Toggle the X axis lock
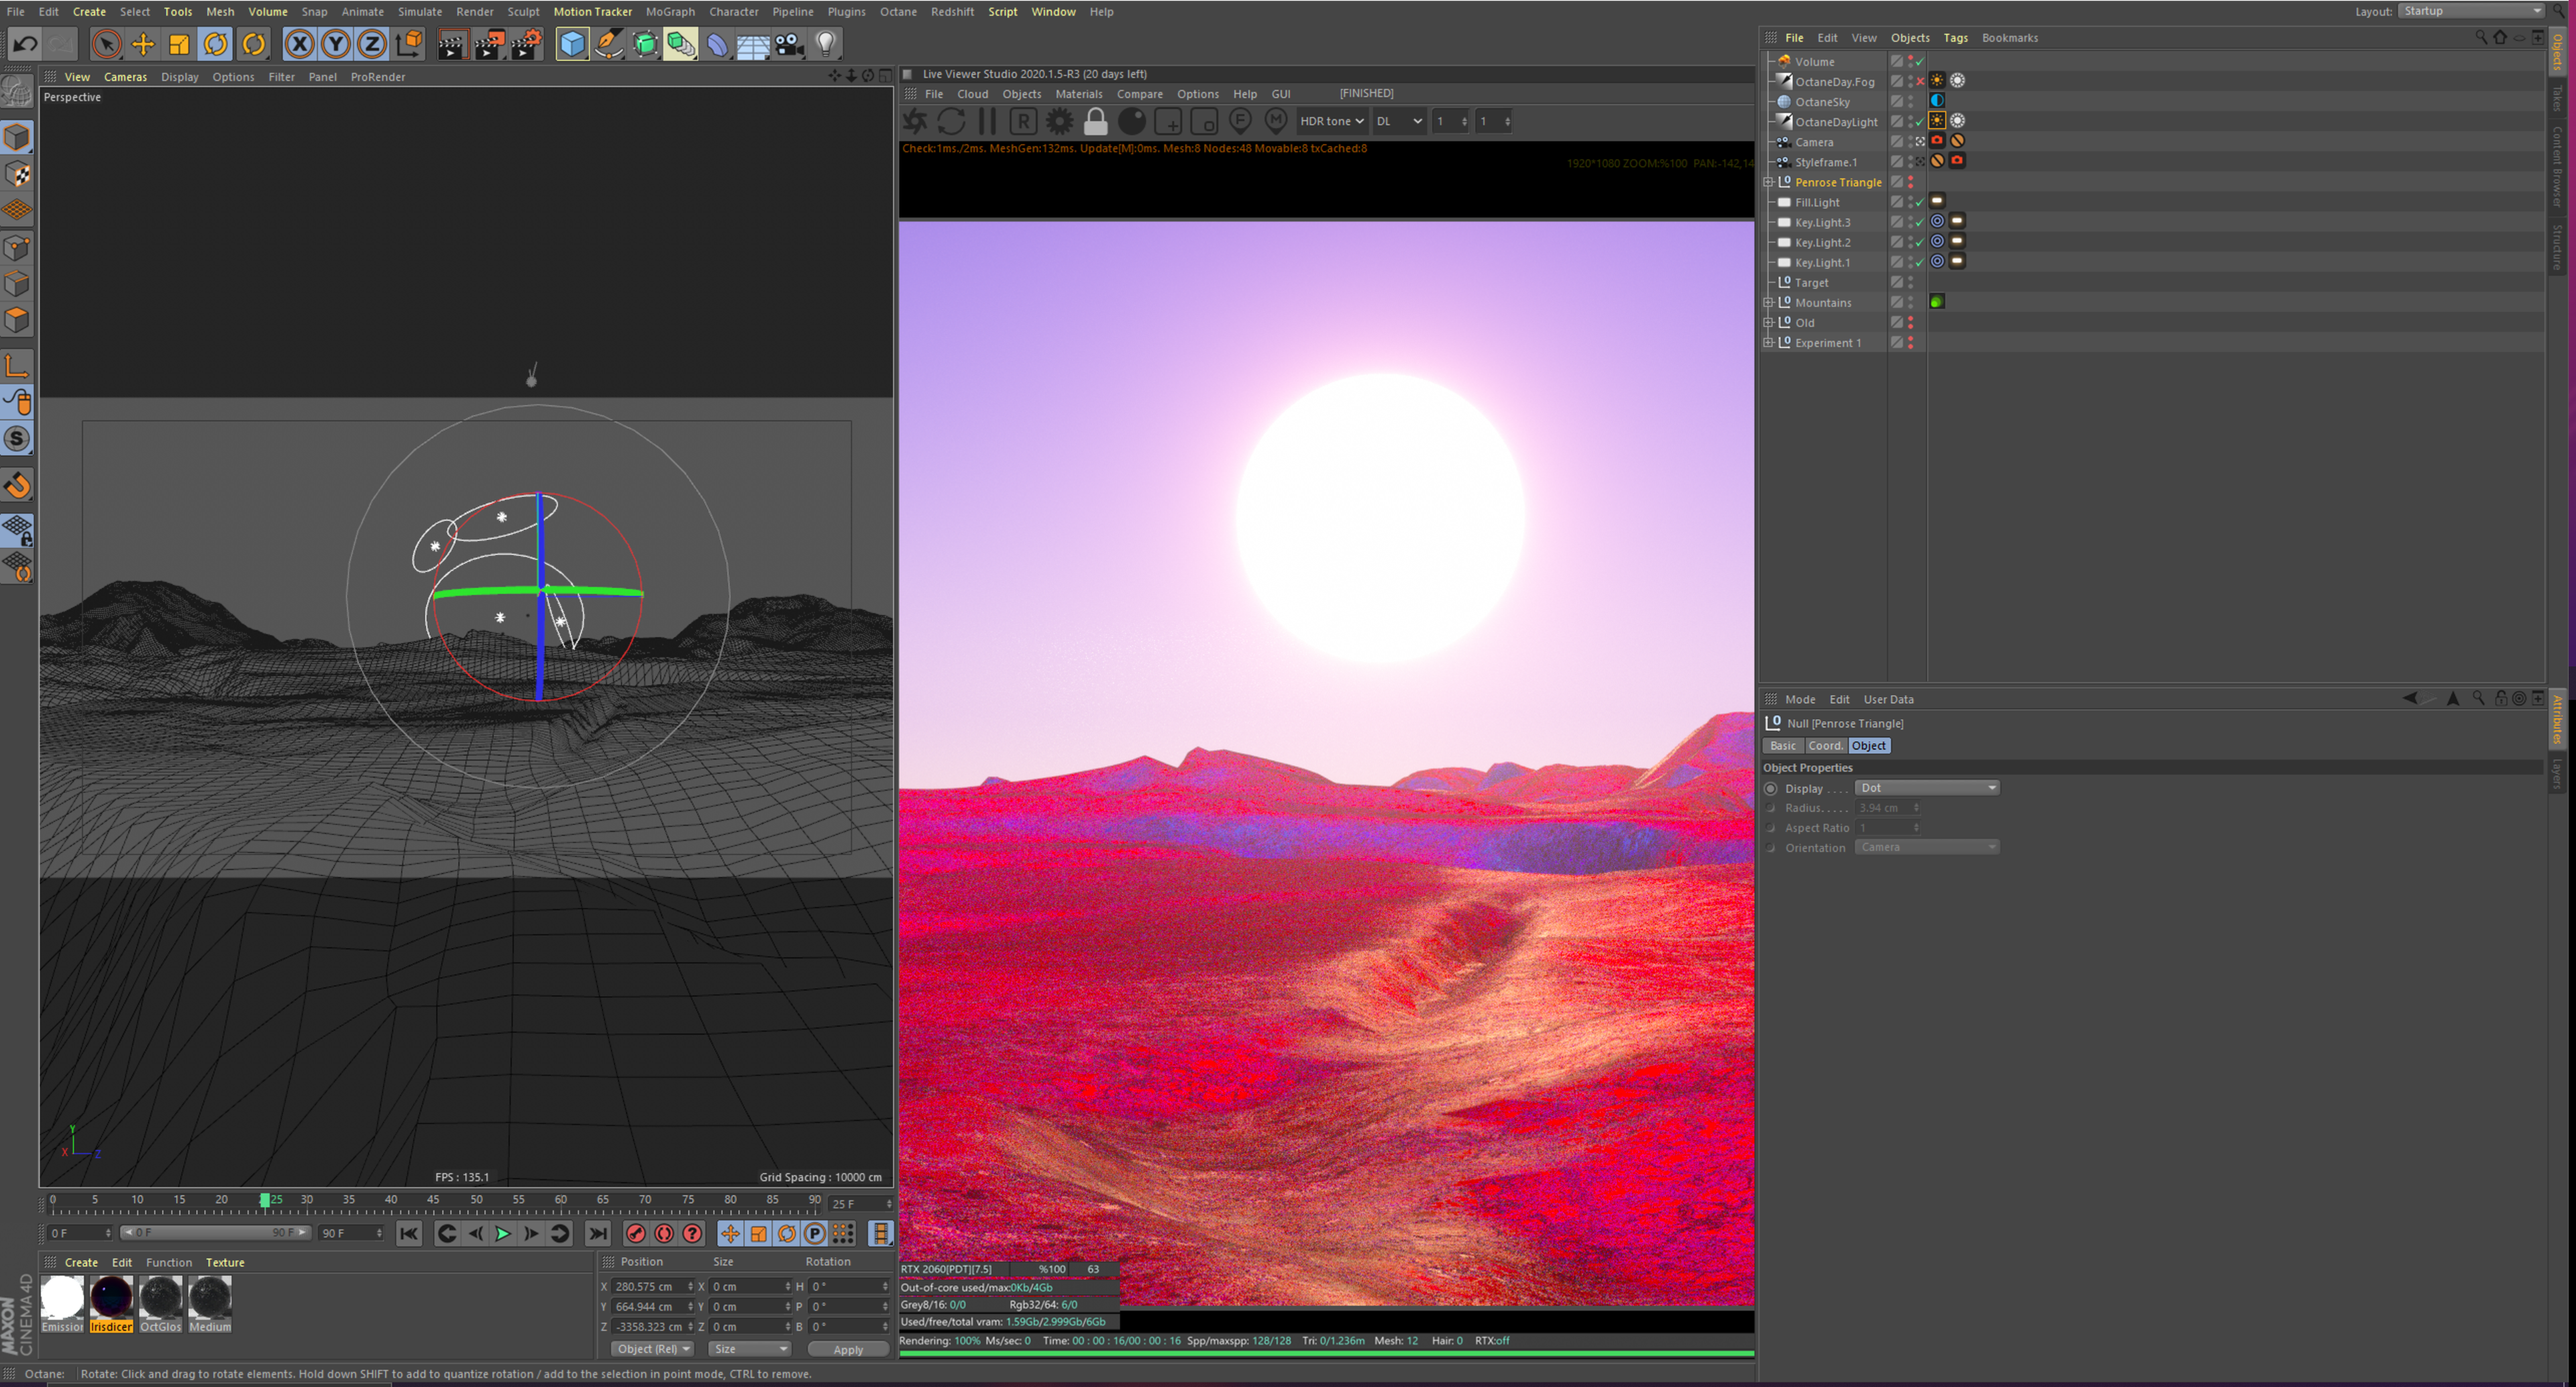This screenshot has height=1387, width=2576. pyautogui.click(x=299, y=44)
